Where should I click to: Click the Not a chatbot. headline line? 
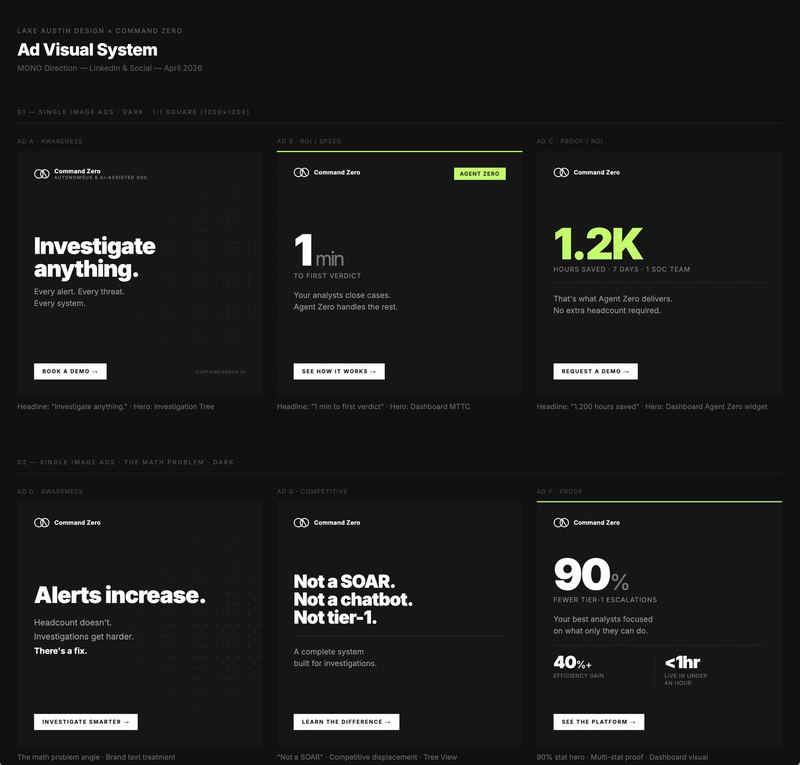(x=353, y=599)
